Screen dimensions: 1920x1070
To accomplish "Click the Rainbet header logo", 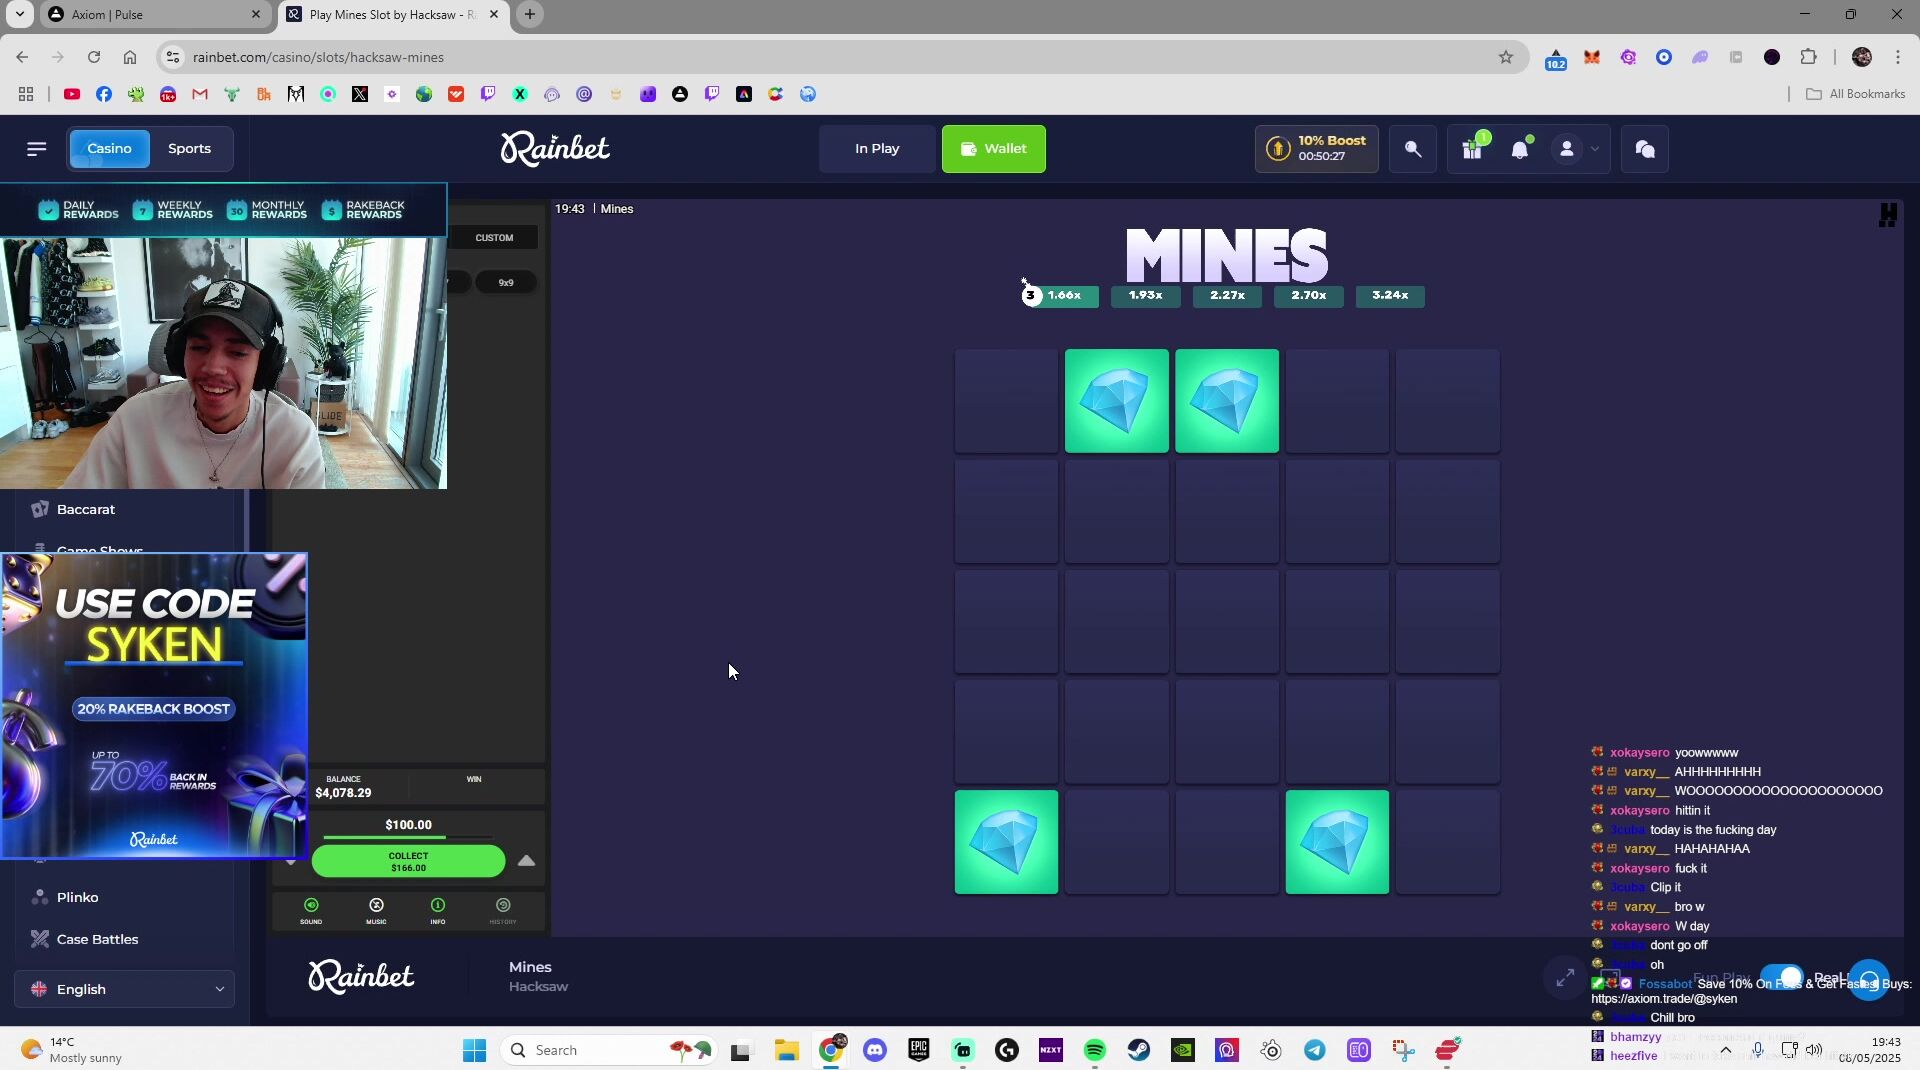I will pos(555,149).
